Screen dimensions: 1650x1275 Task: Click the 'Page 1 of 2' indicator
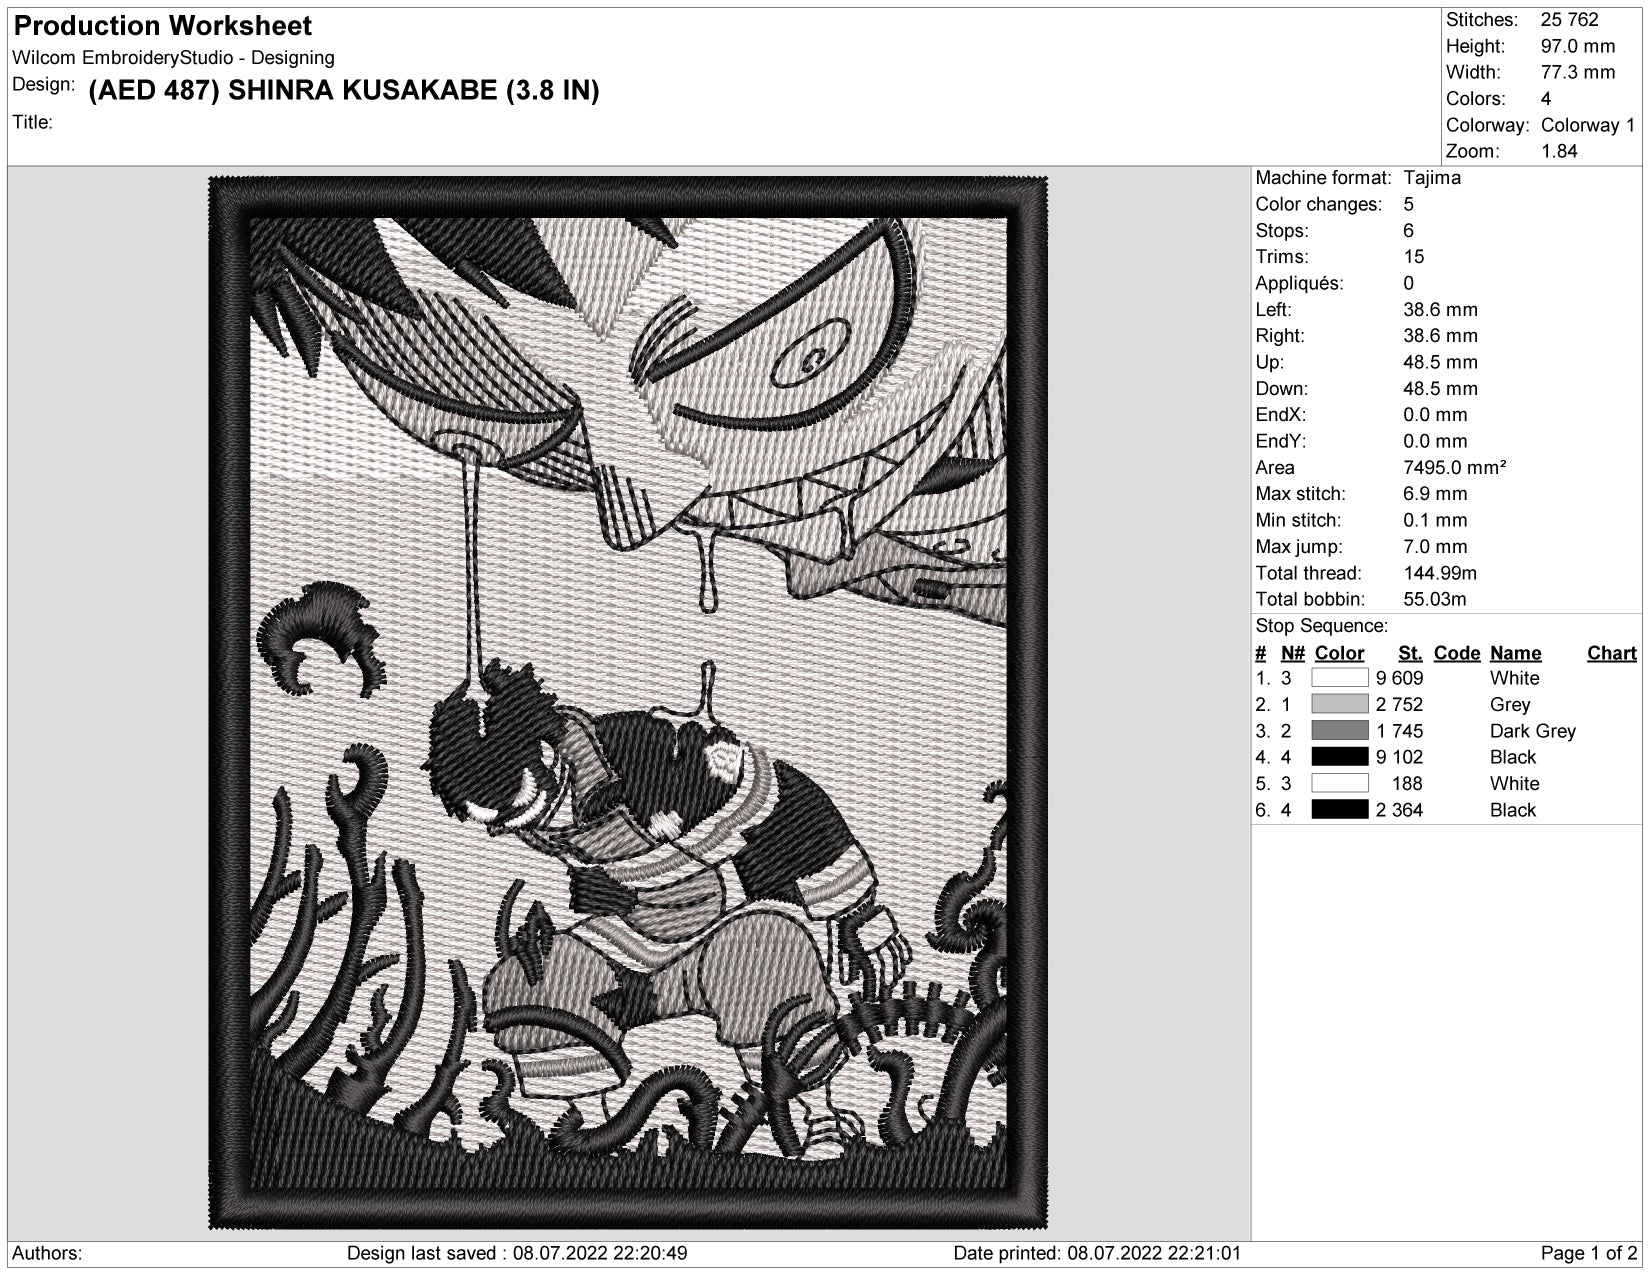pos(1589,1253)
